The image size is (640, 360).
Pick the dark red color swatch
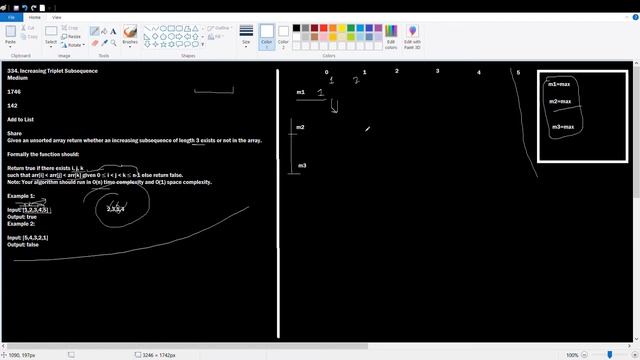point(315,28)
